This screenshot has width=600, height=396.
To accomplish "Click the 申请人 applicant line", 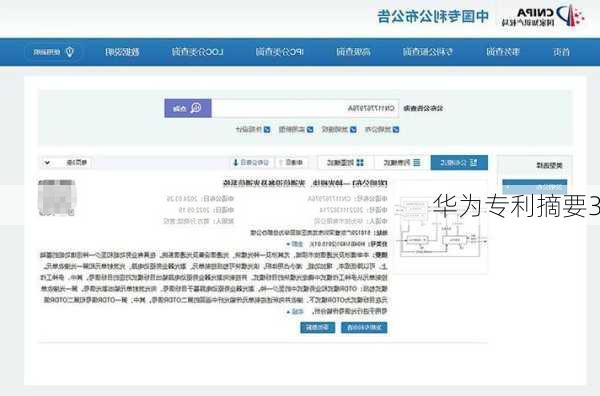I will 351,221.
